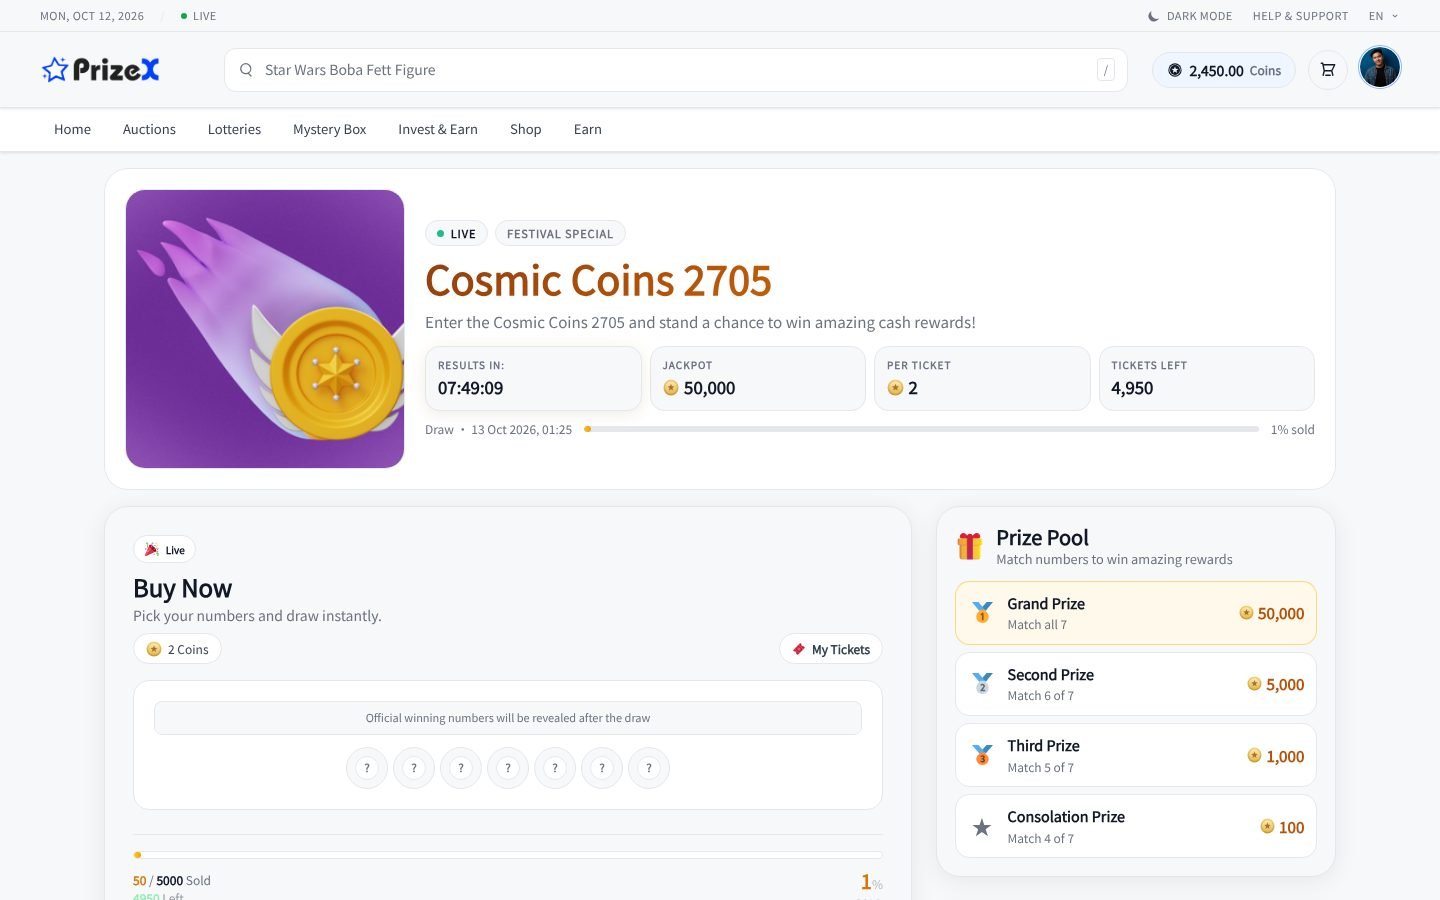The width and height of the screenshot is (1440, 900).
Task: Open the EN language dropdown
Action: [x=1383, y=16]
